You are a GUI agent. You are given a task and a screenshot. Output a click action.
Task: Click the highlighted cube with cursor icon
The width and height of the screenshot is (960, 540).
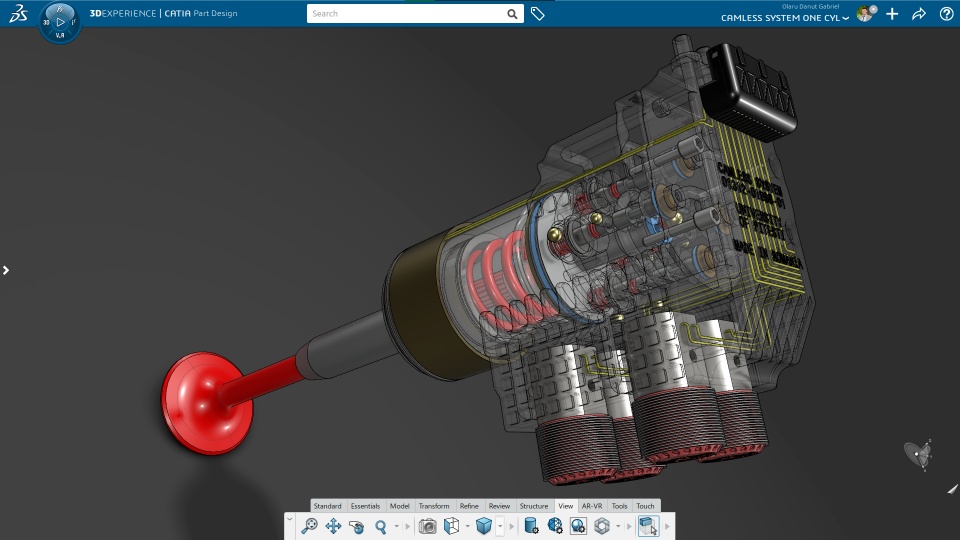point(648,526)
